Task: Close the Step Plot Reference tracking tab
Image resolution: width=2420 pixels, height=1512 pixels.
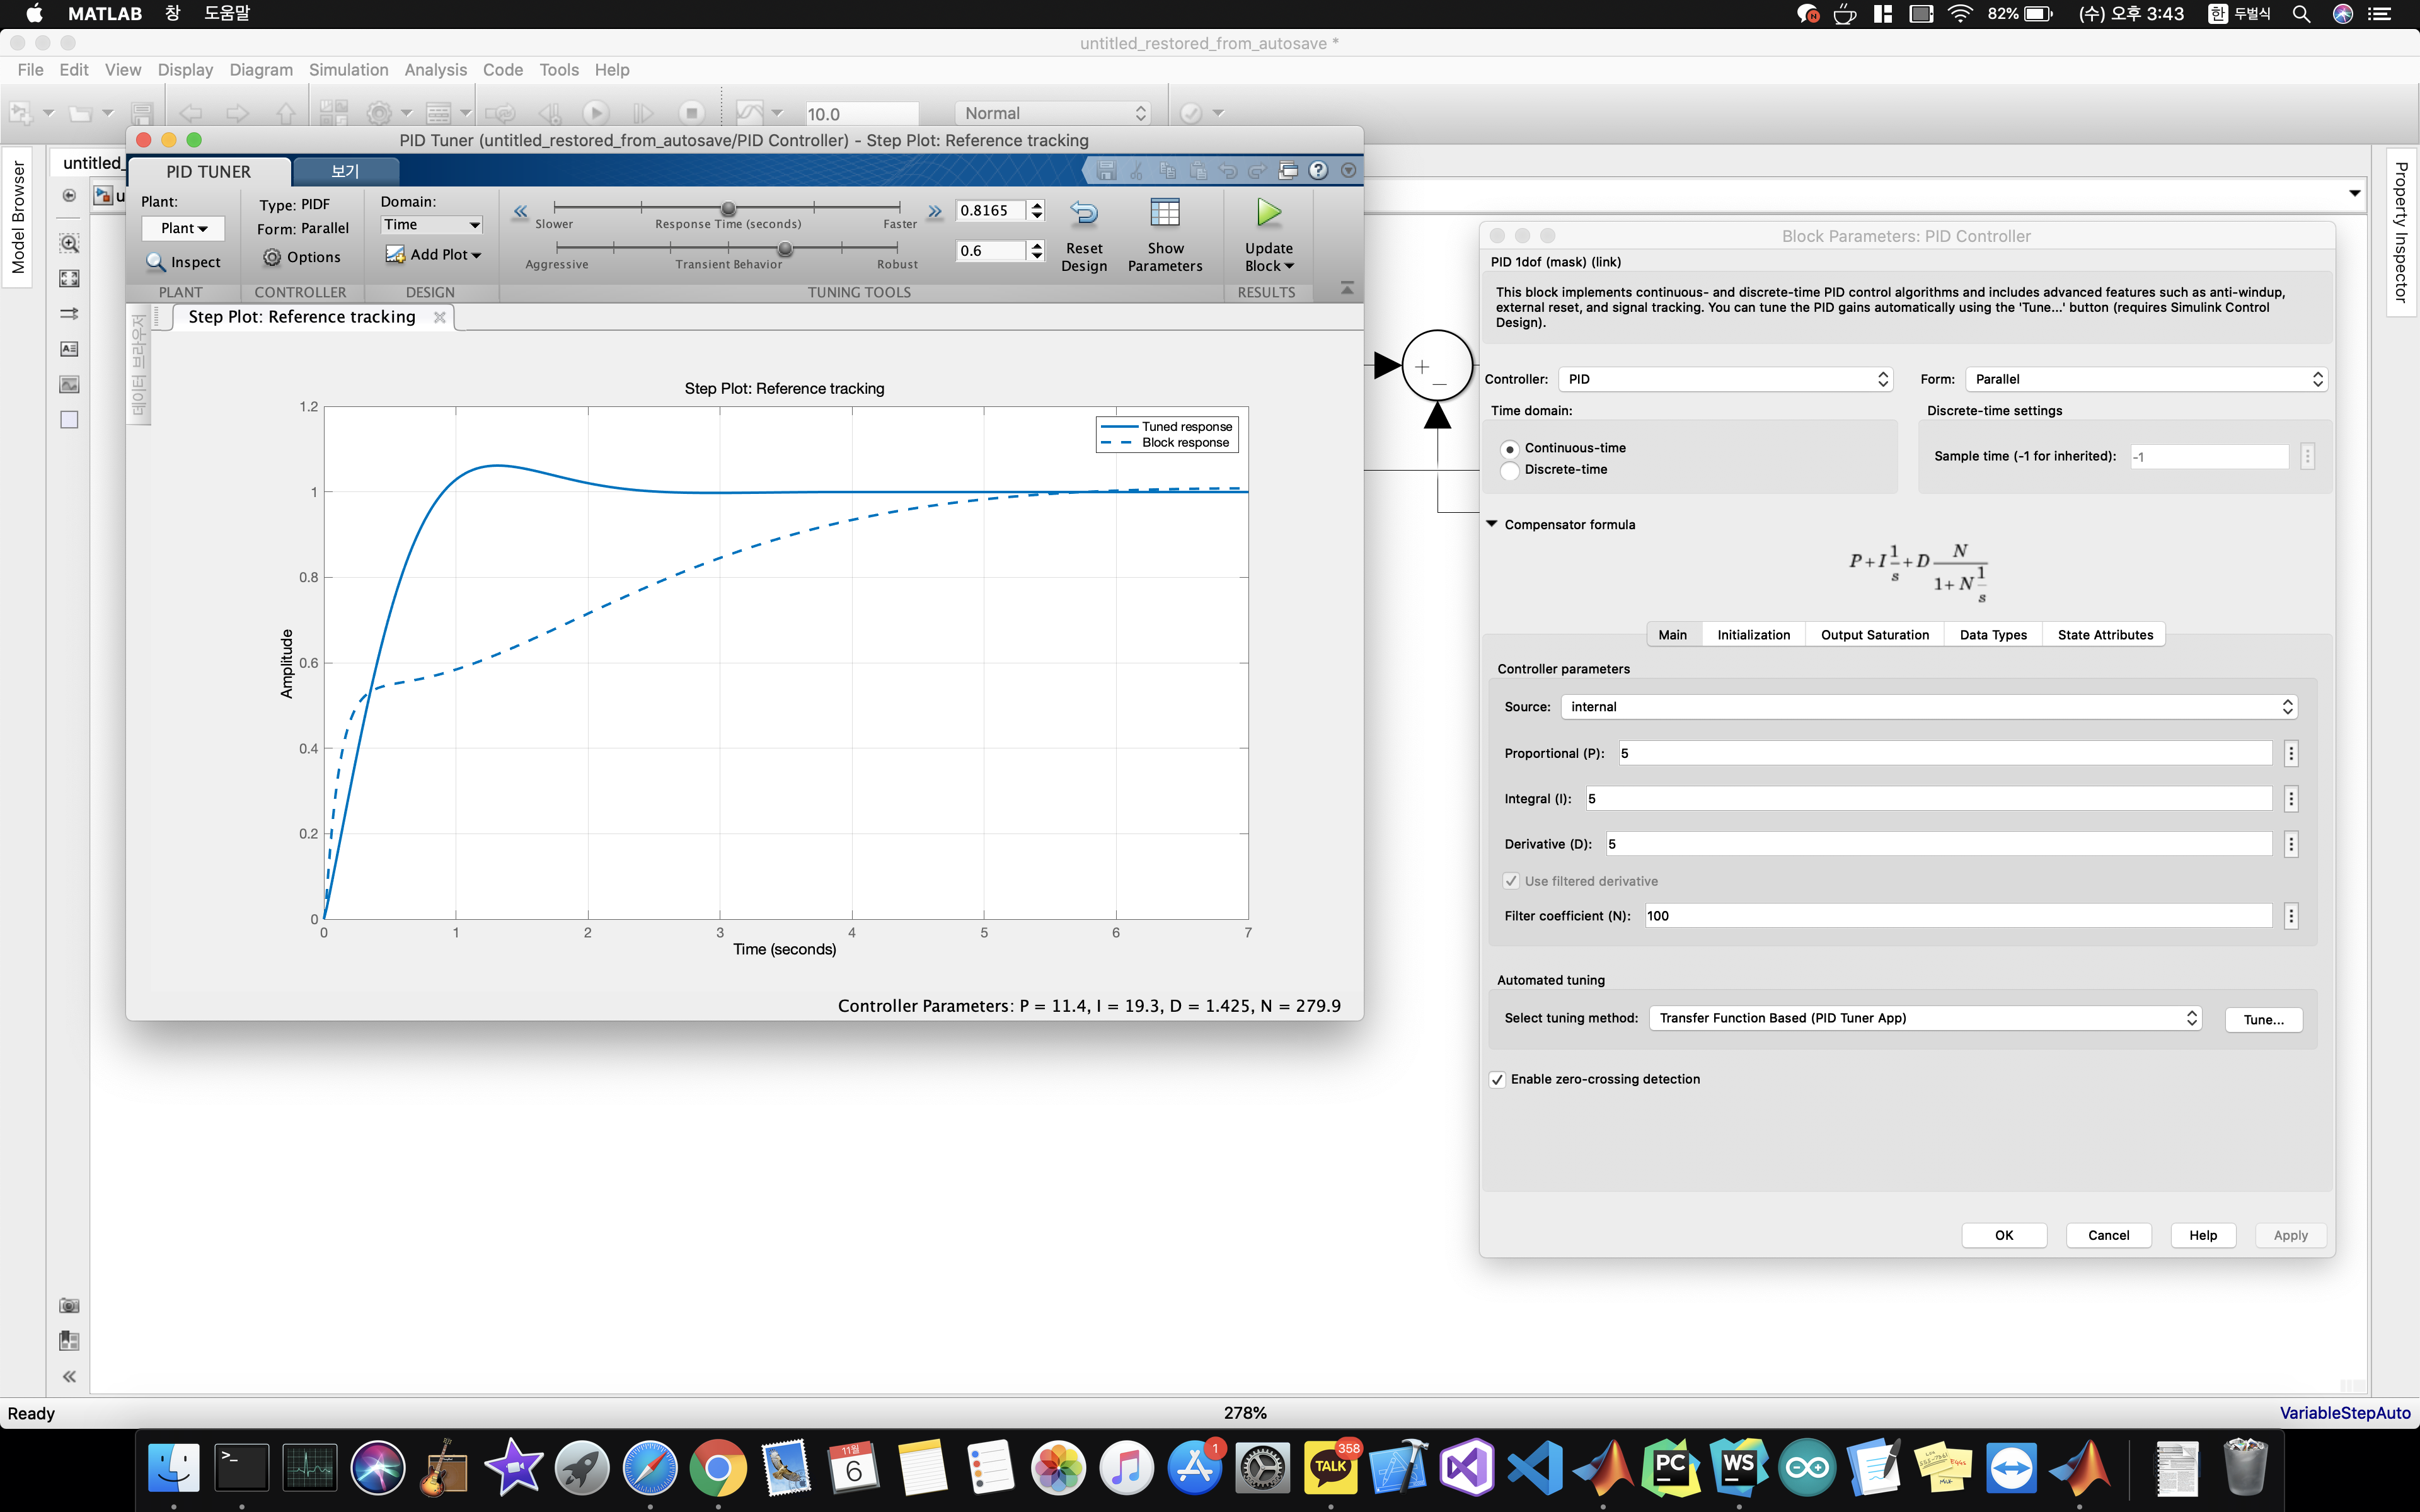Action: (x=439, y=317)
